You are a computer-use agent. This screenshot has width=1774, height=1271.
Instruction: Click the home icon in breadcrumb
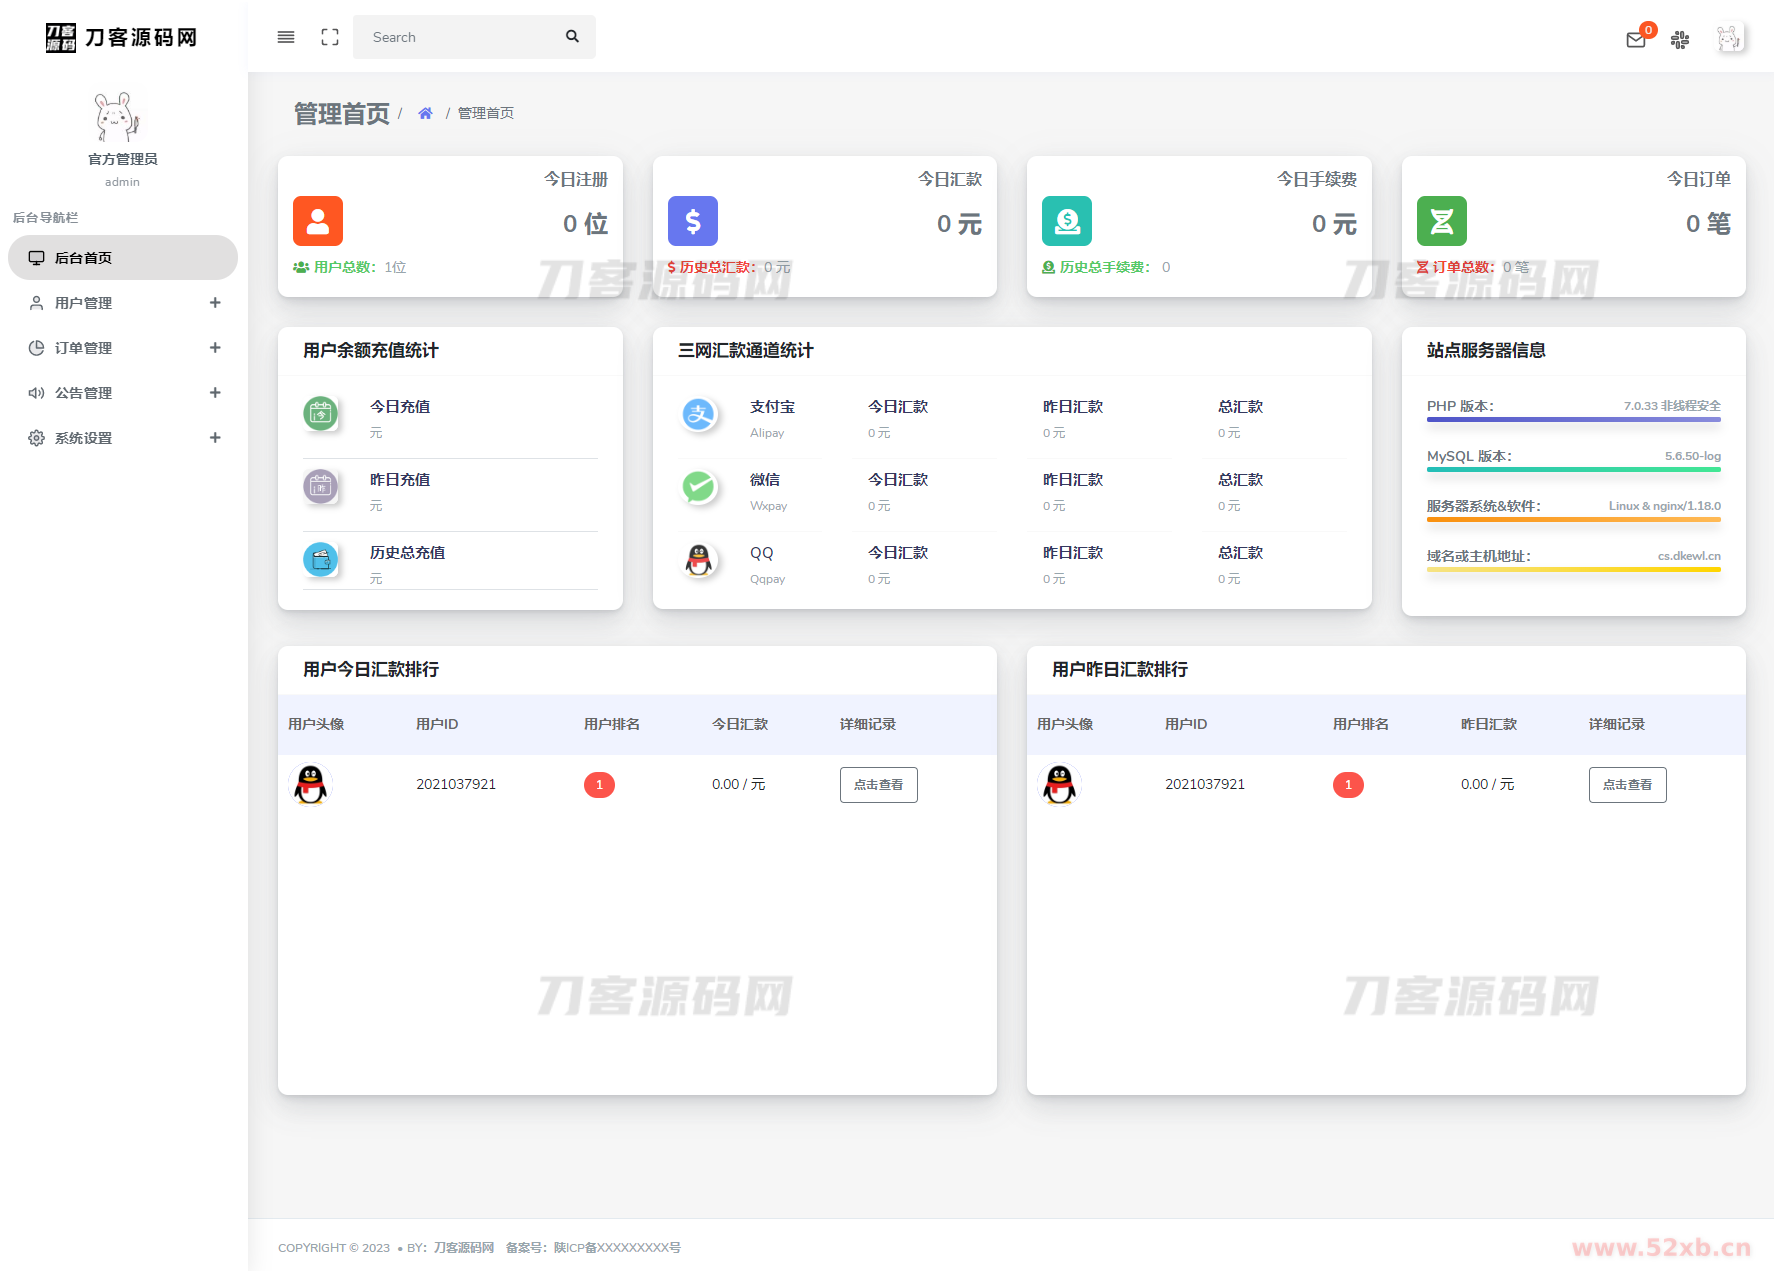[x=425, y=113]
